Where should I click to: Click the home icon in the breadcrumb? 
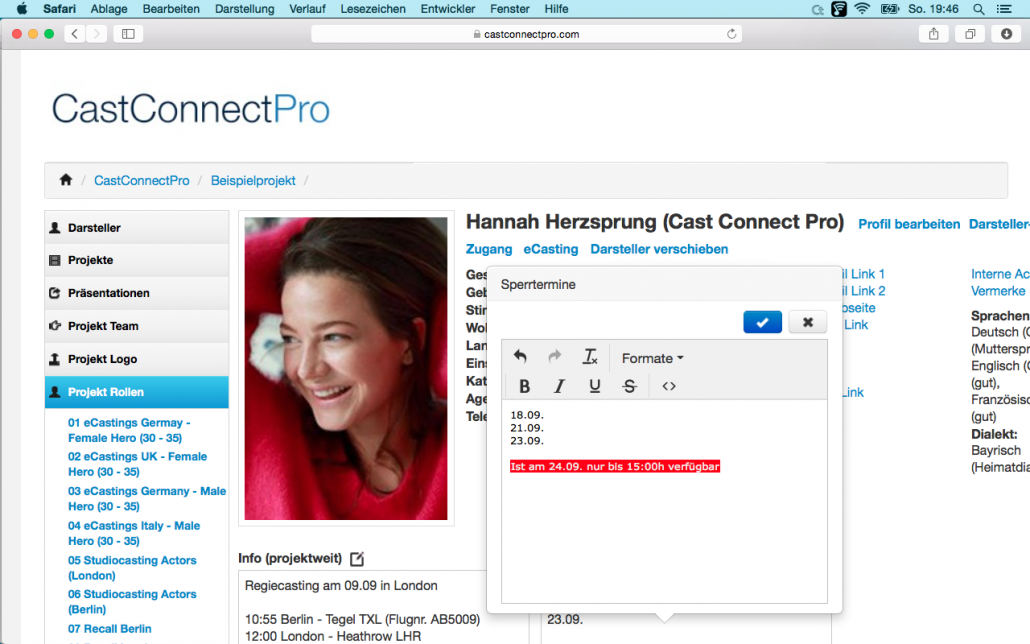(66, 179)
